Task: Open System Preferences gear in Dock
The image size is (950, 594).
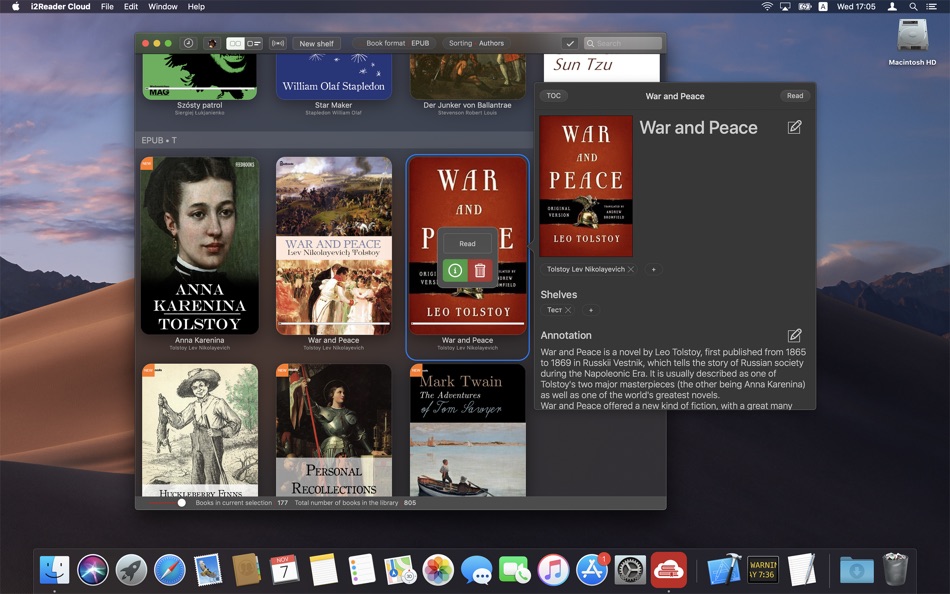Action: [630, 570]
